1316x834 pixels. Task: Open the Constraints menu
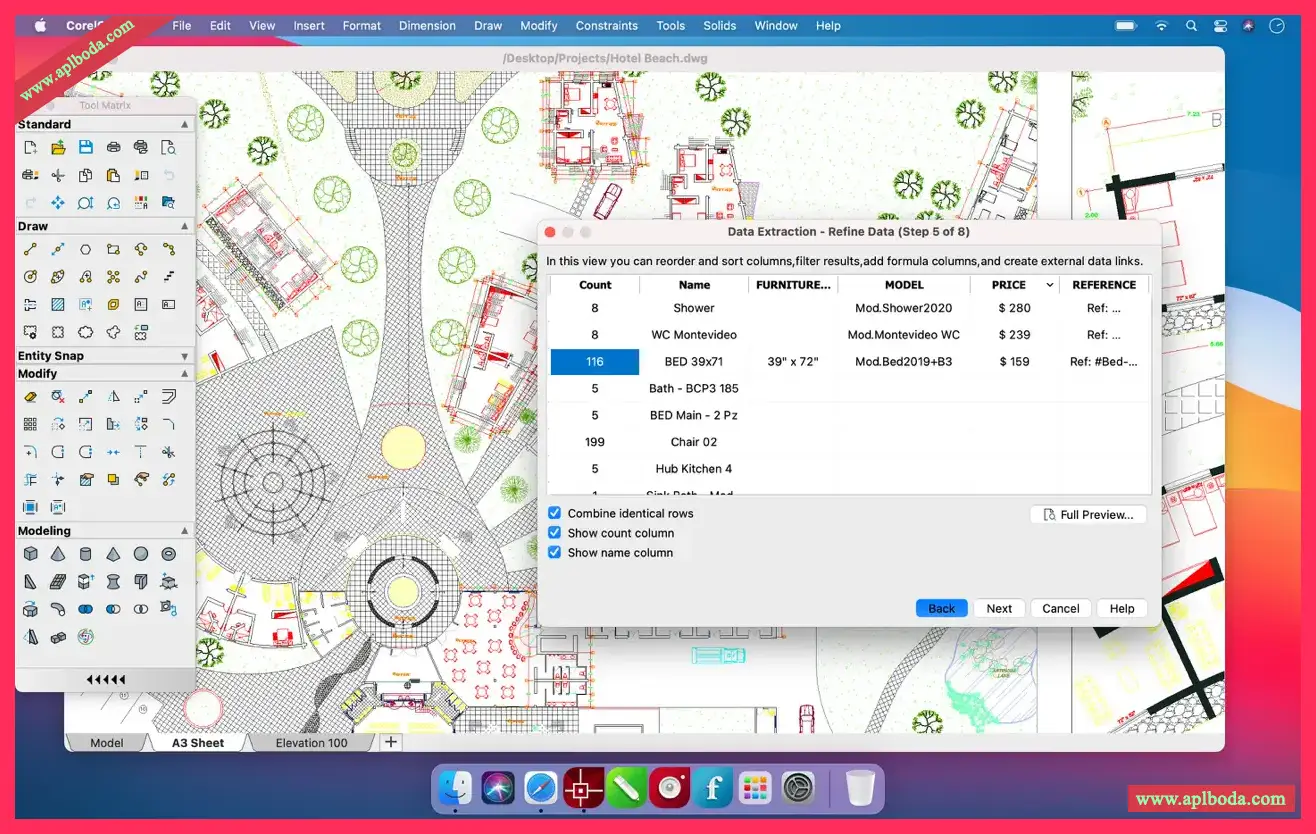(606, 26)
